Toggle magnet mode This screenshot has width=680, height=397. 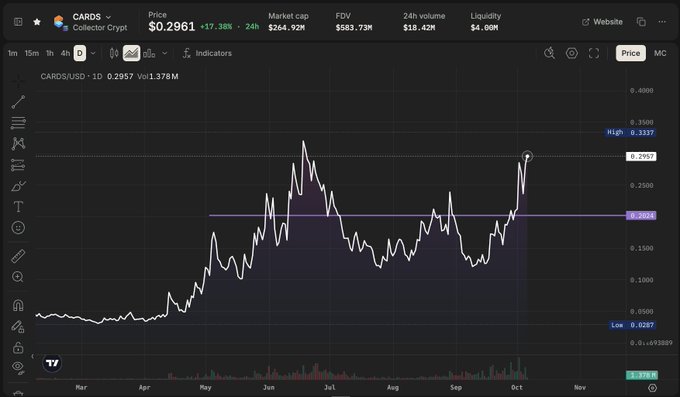(18, 305)
